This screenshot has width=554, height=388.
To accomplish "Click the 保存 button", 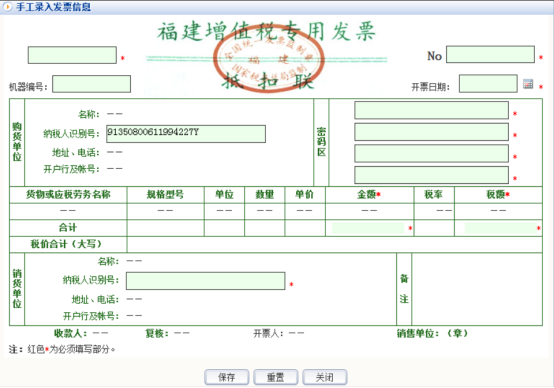I will 226,377.
